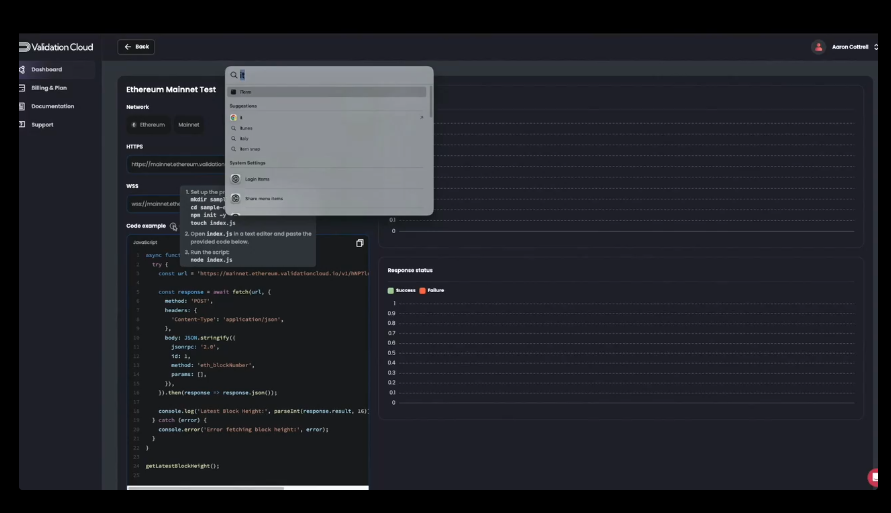Viewport: 891px width, 513px height.
Task: Toggle the Success legend swatch
Action: tap(390, 290)
